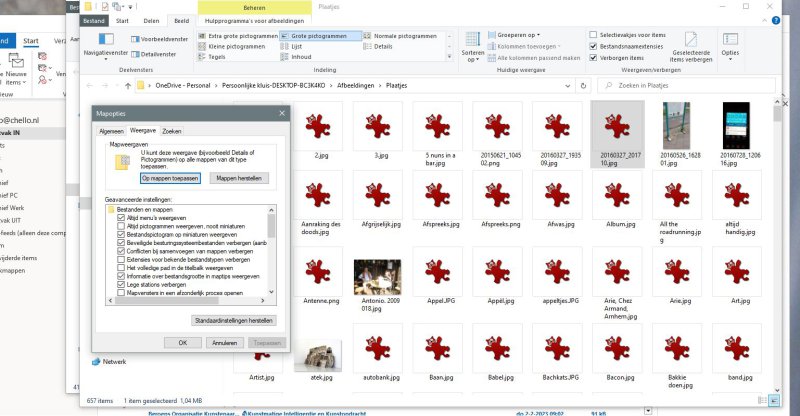Switch to large thumbnails view in status bar
The height and width of the screenshot is (416, 800).
point(774,401)
